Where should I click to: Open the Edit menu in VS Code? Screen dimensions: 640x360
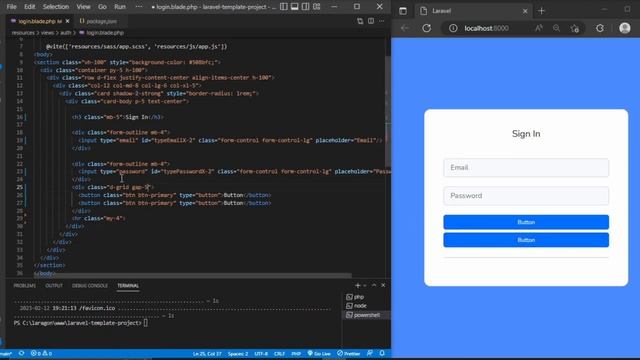pyautogui.click(x=29, y=7)
